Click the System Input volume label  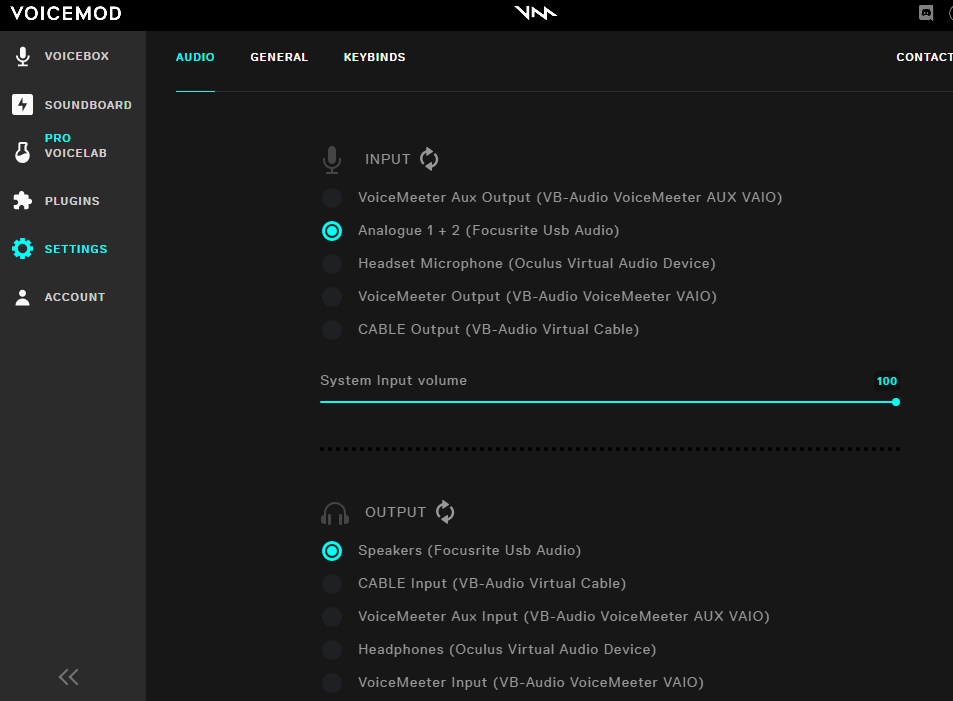click(393, 381)
